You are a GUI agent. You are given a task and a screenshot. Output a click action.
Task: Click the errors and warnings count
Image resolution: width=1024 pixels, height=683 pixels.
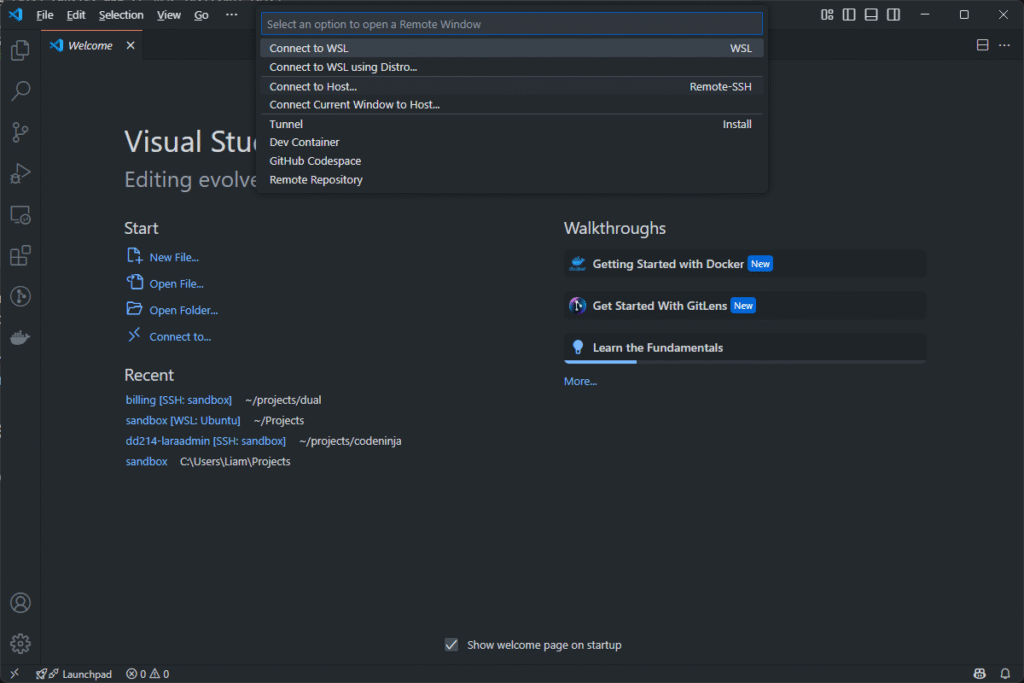click(x=148, y=674)
